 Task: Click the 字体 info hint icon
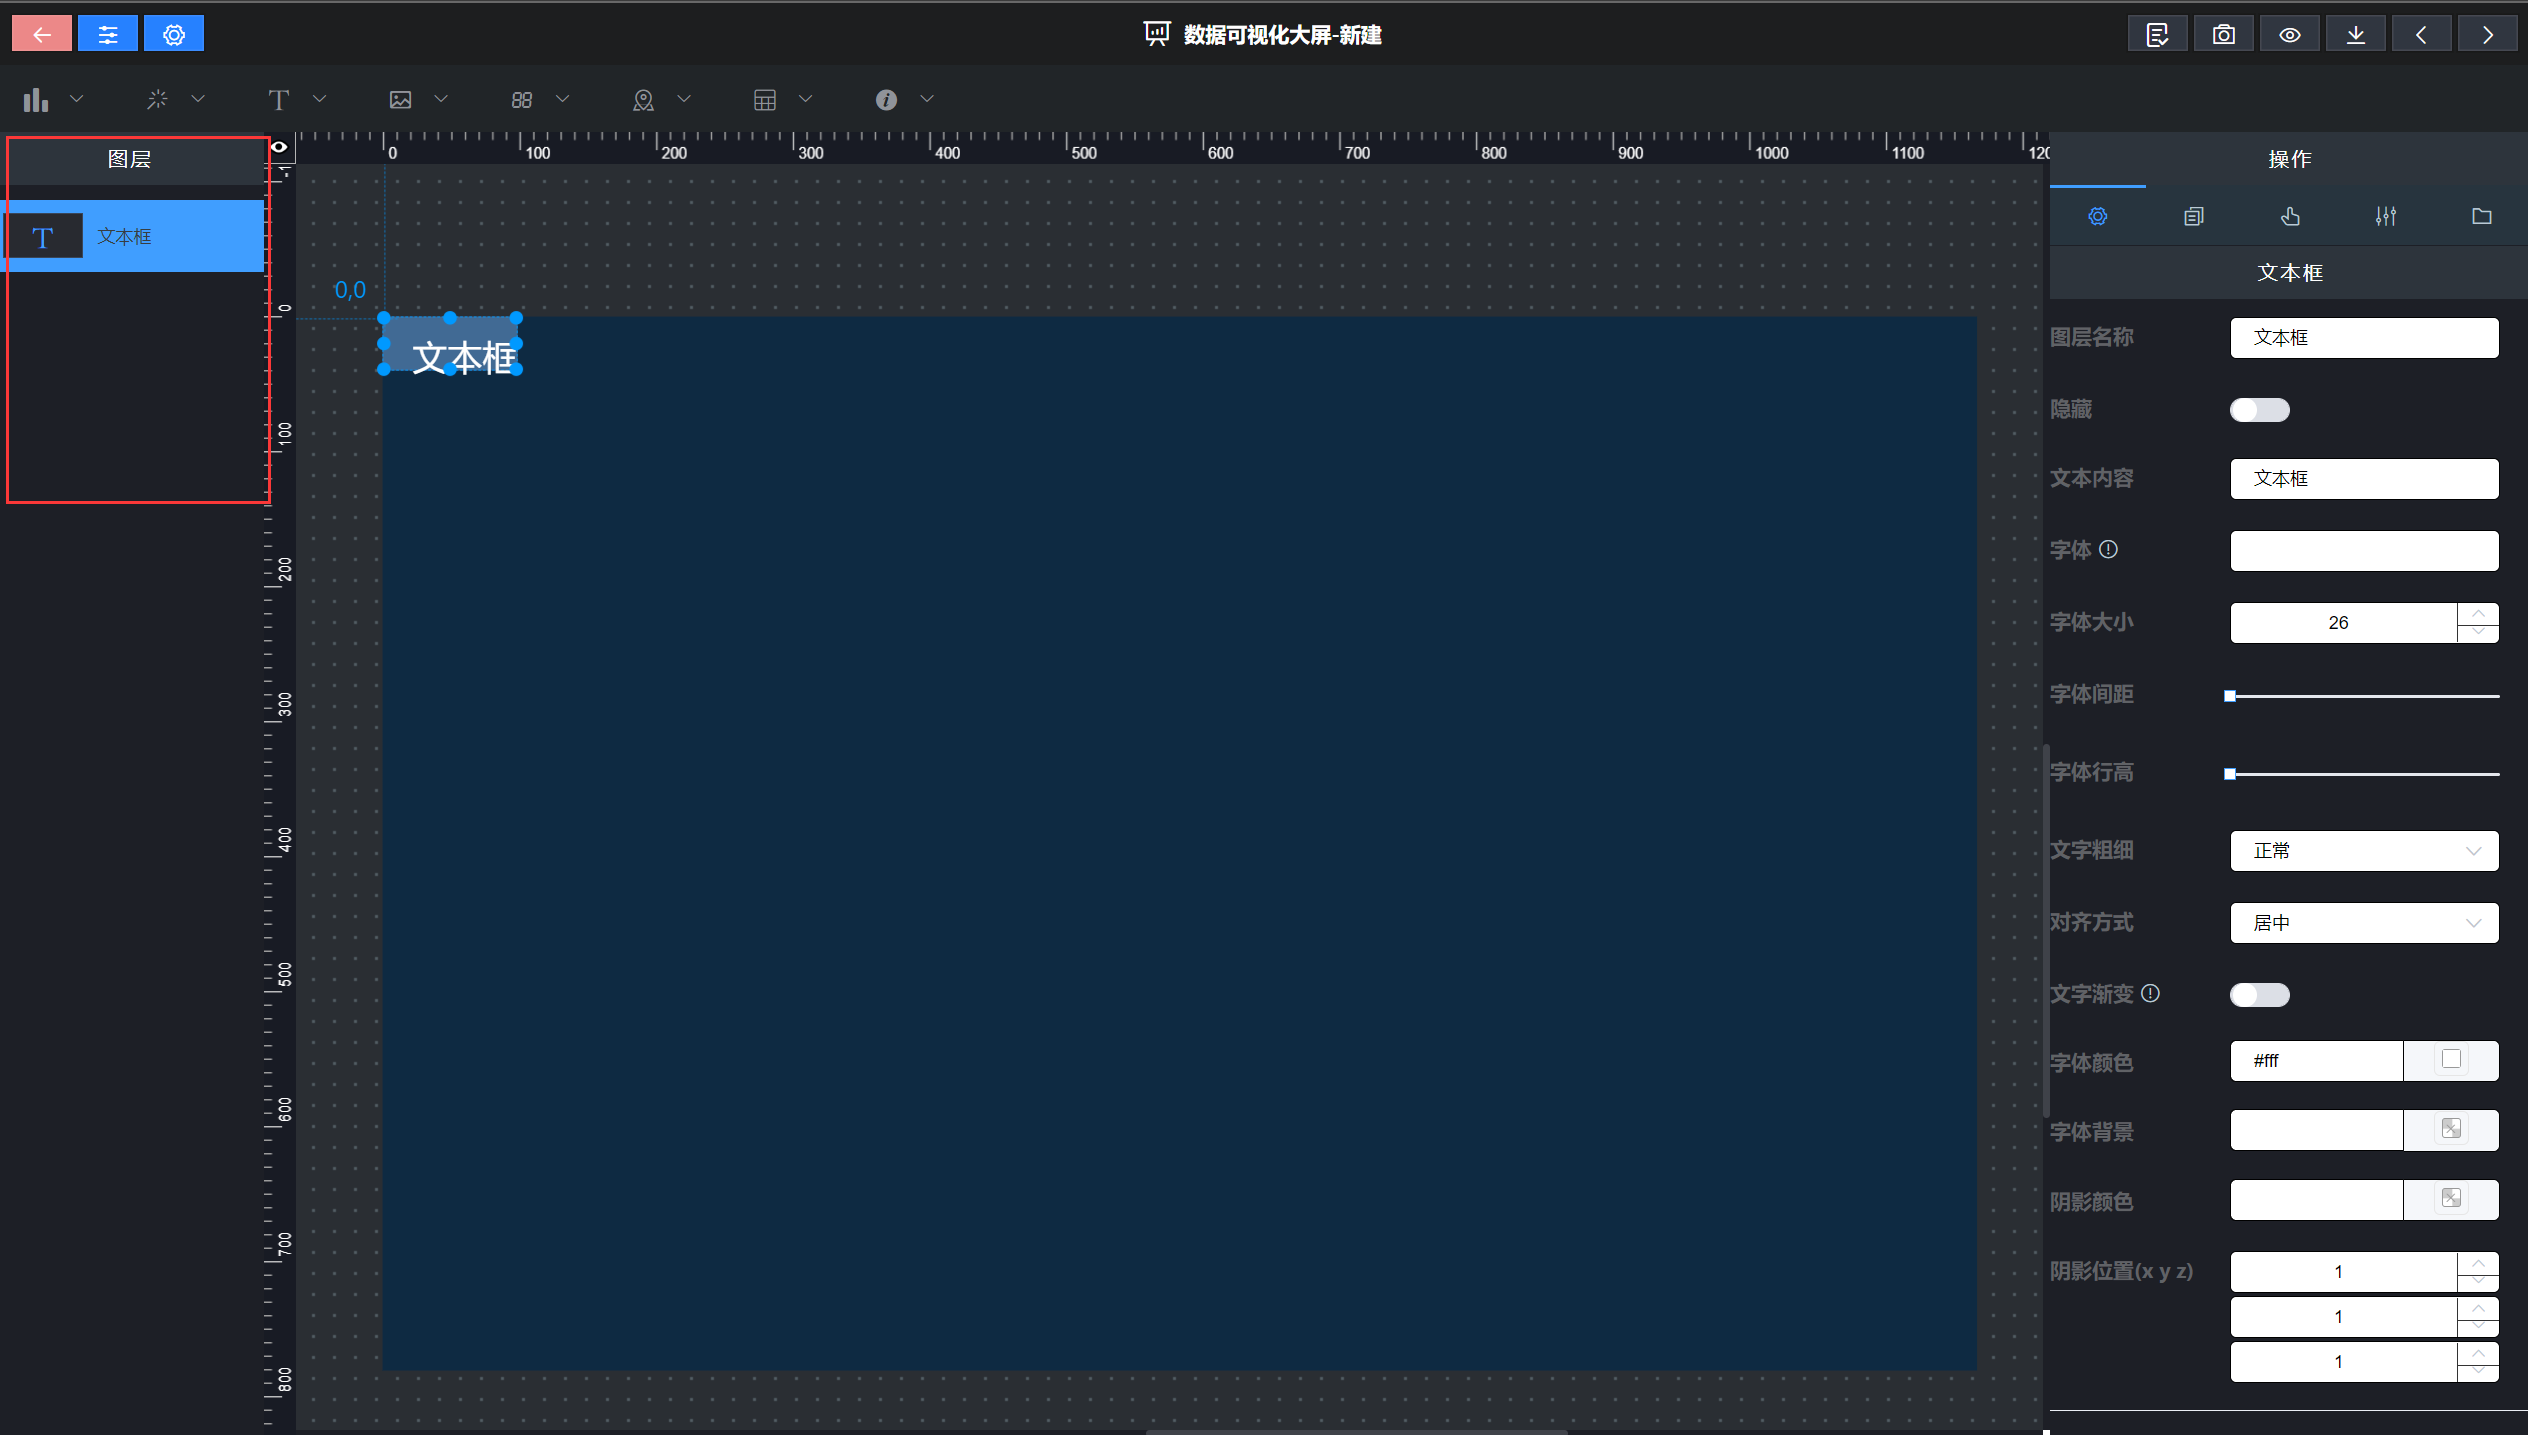pyautogui.click(x=2108, y=550)
